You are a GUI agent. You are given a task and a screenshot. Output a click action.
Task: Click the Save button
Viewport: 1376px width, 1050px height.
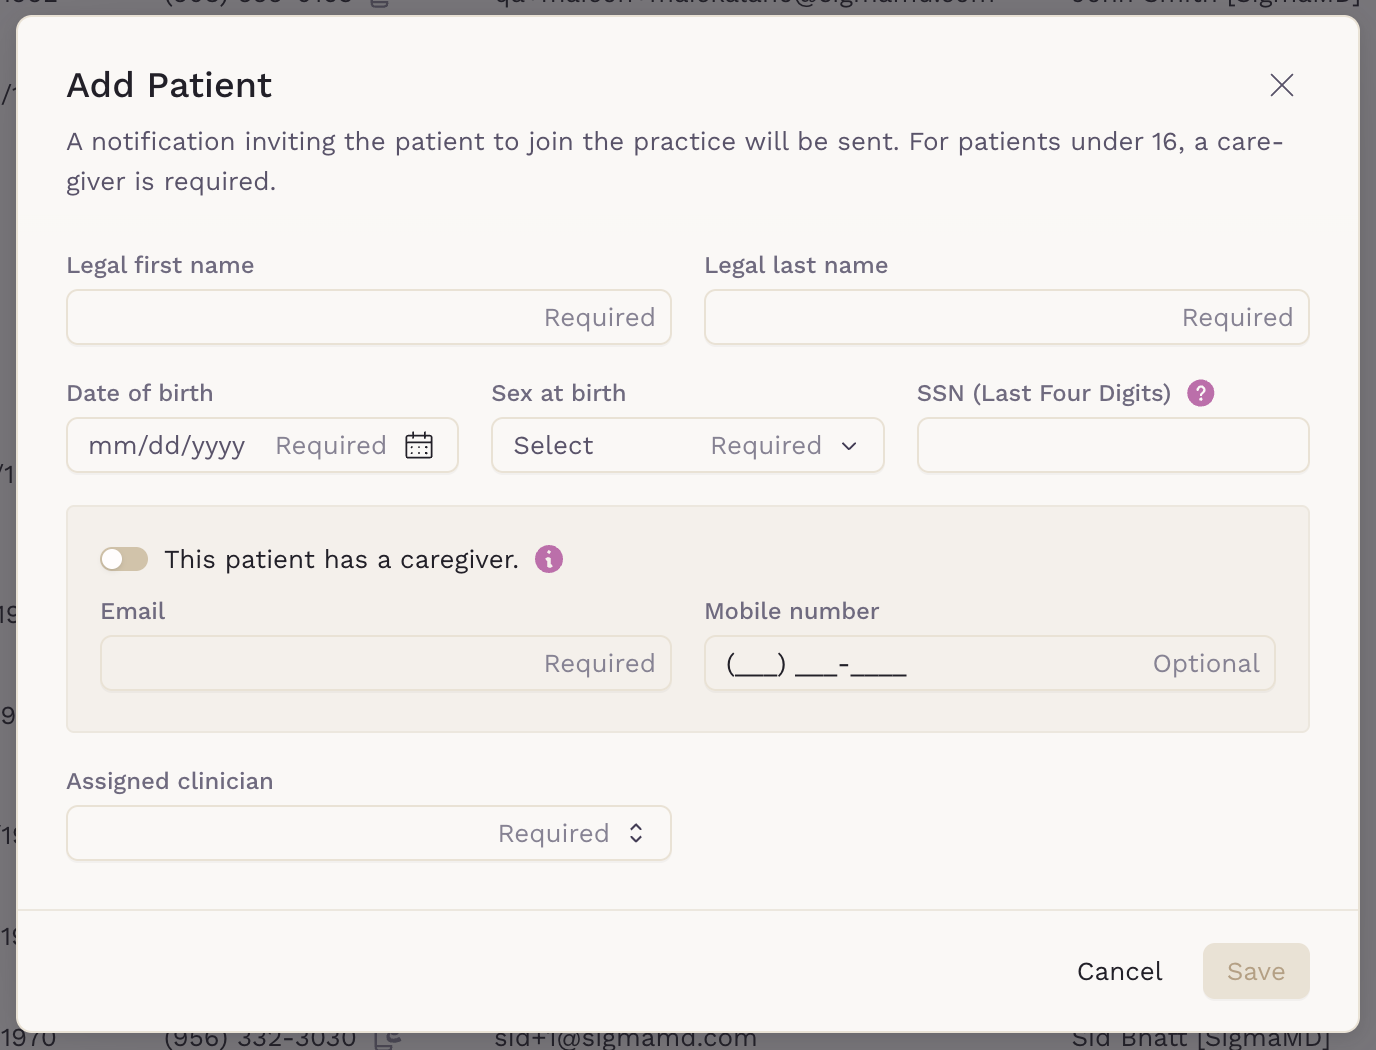point(1255,971)
